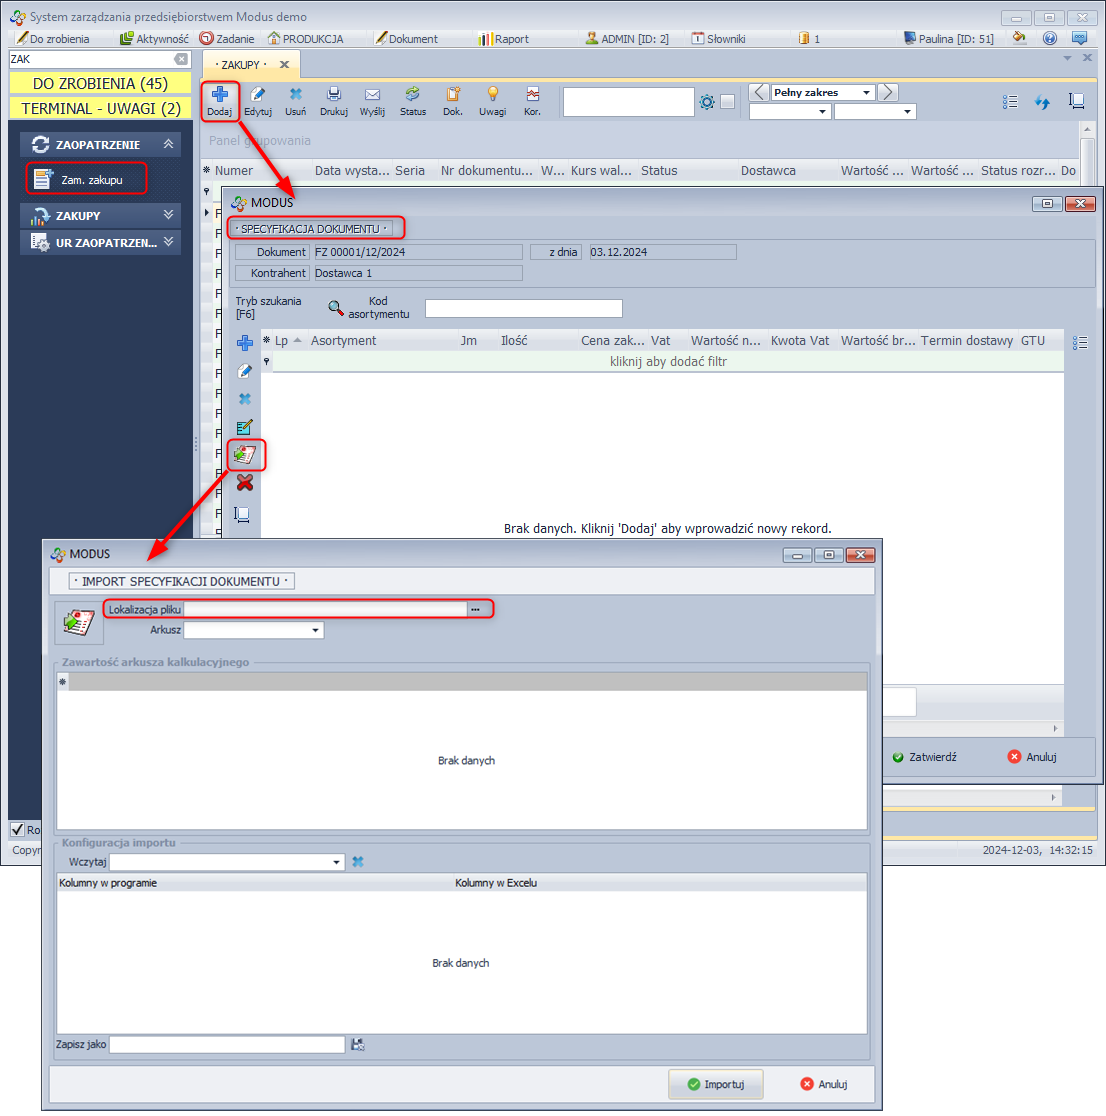Click the Kod asortymentu input field

[524, 308]
